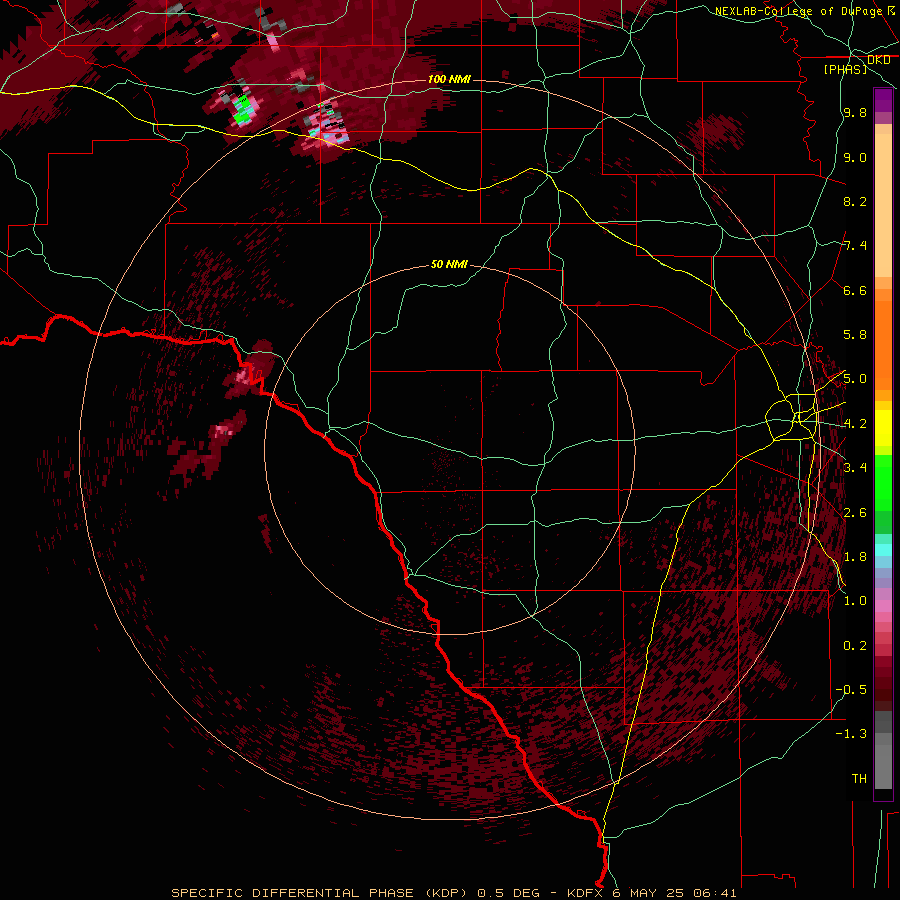Viewport: 900px width, 900px height.
Task: Select the 0.2 value on the color scale
Action: tap(855, 646)
